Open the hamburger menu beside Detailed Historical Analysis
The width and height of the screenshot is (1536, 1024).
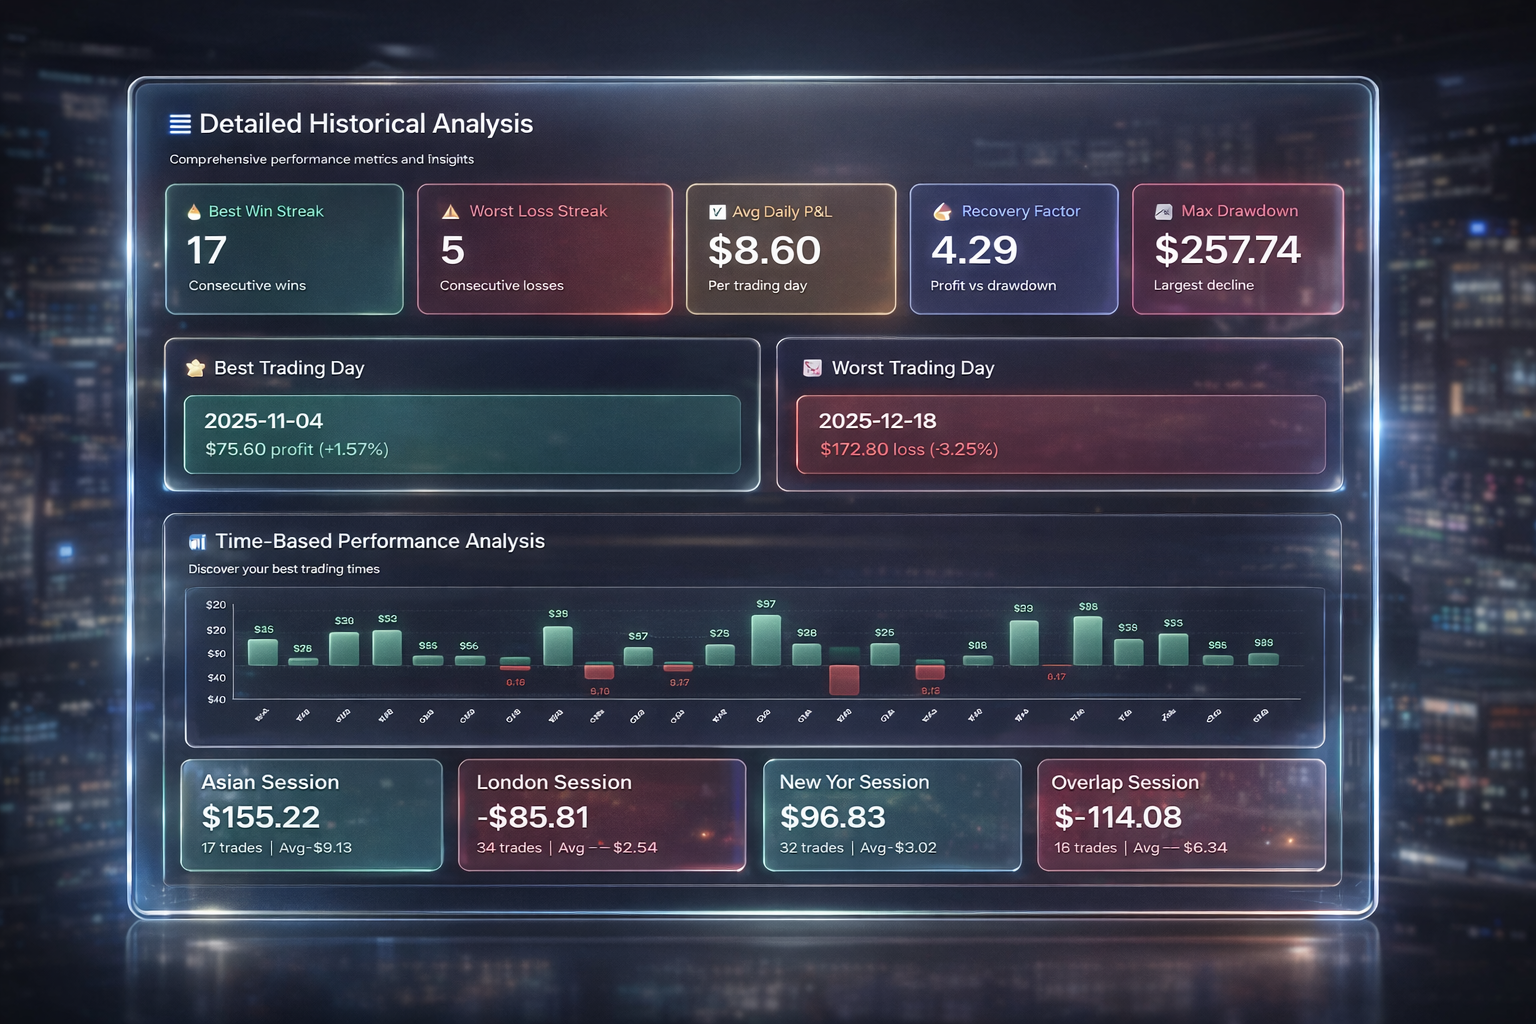tap(179, 123)
